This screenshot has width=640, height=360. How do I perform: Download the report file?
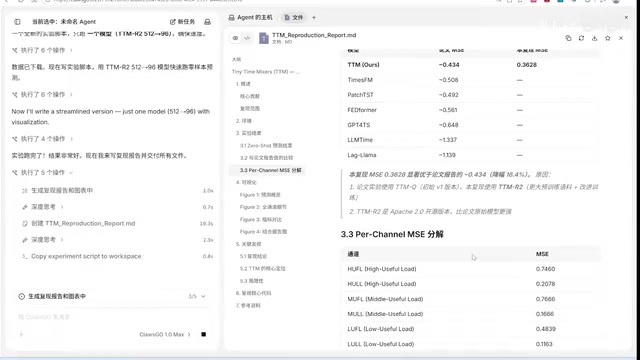tap(594, 38)
